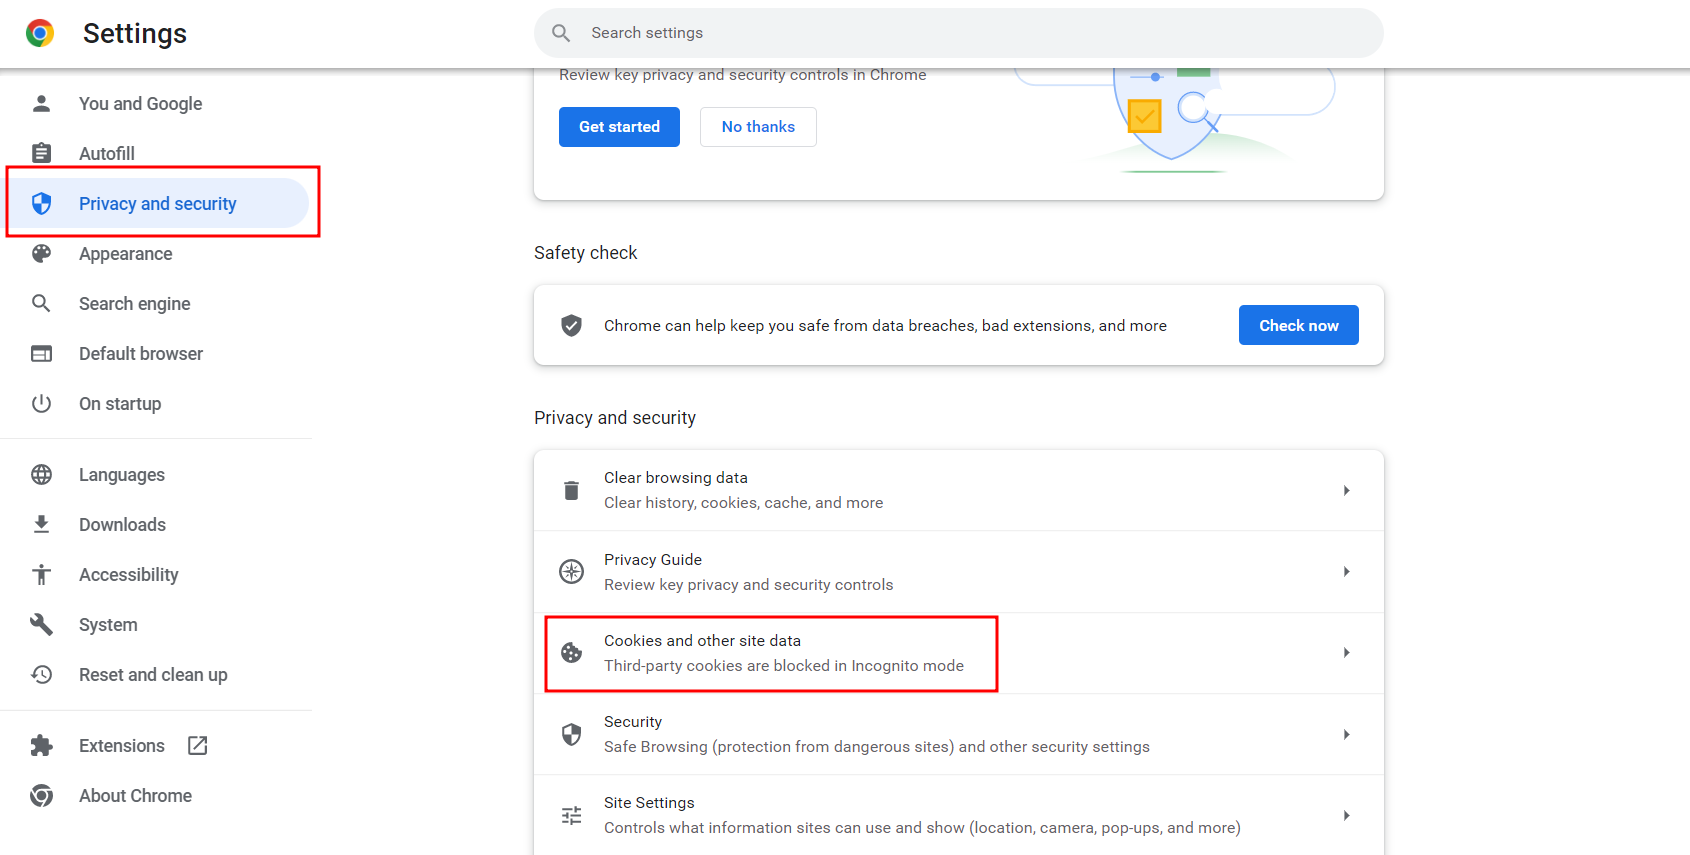The height and width of the screenshot is (855, 1690).
Task: Click the System wrench icon
Action: (41, 624)
